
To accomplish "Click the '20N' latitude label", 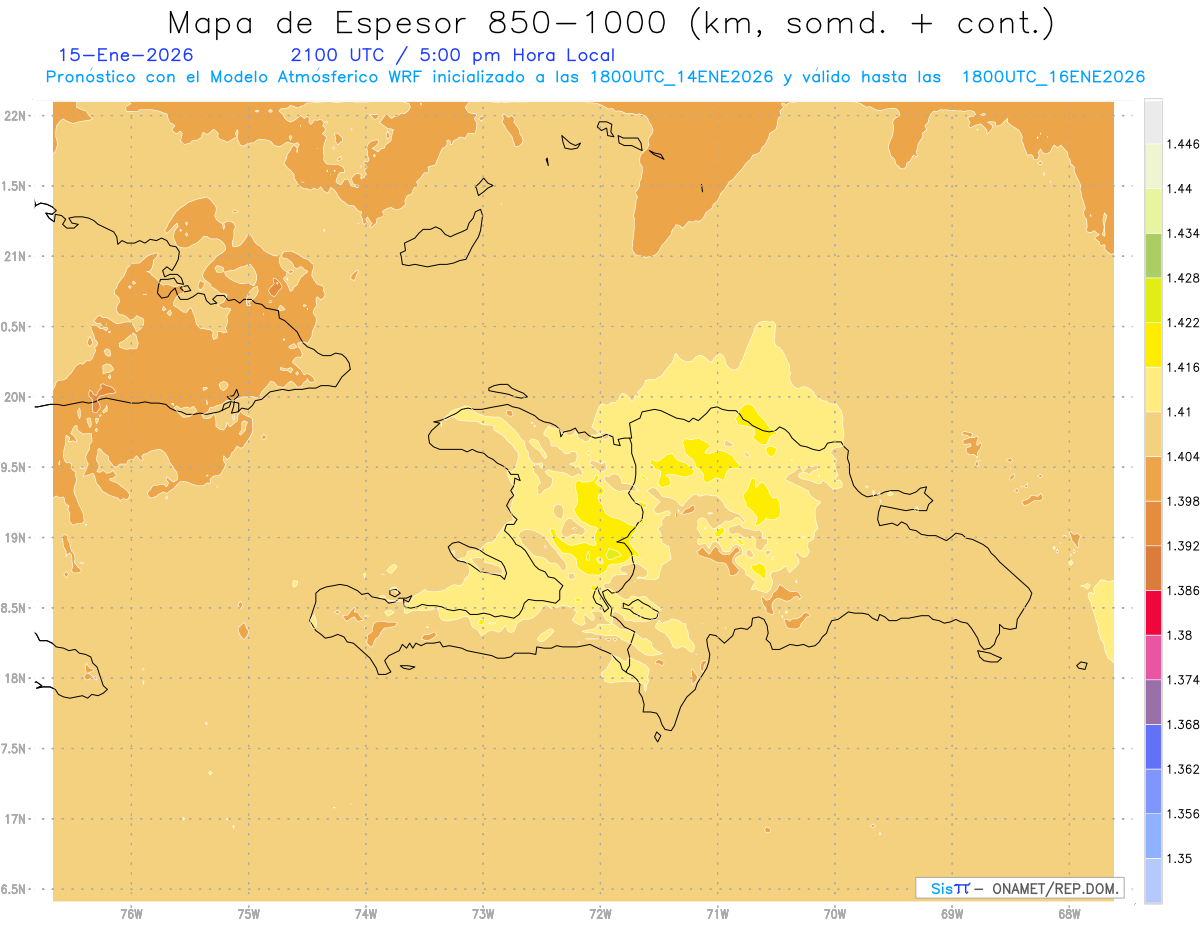I will pos(16,397).
